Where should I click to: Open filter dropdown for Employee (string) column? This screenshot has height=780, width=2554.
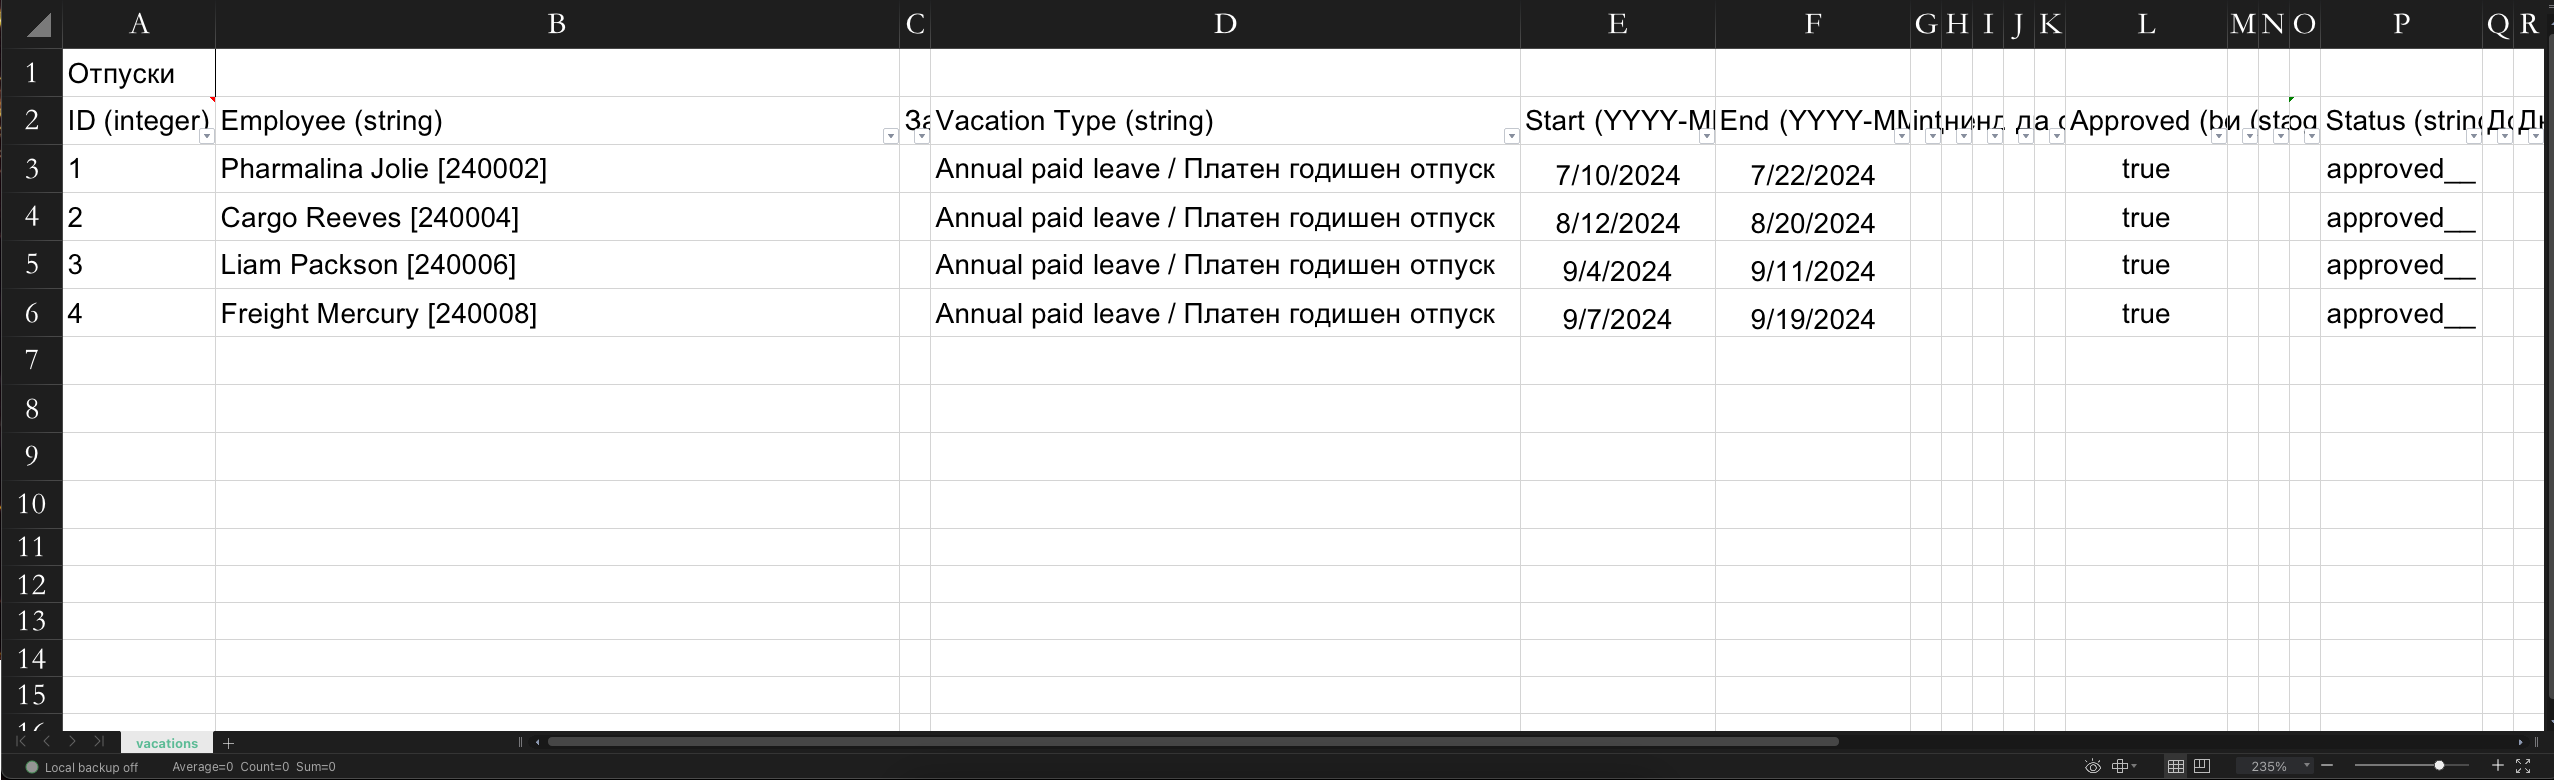890,136
